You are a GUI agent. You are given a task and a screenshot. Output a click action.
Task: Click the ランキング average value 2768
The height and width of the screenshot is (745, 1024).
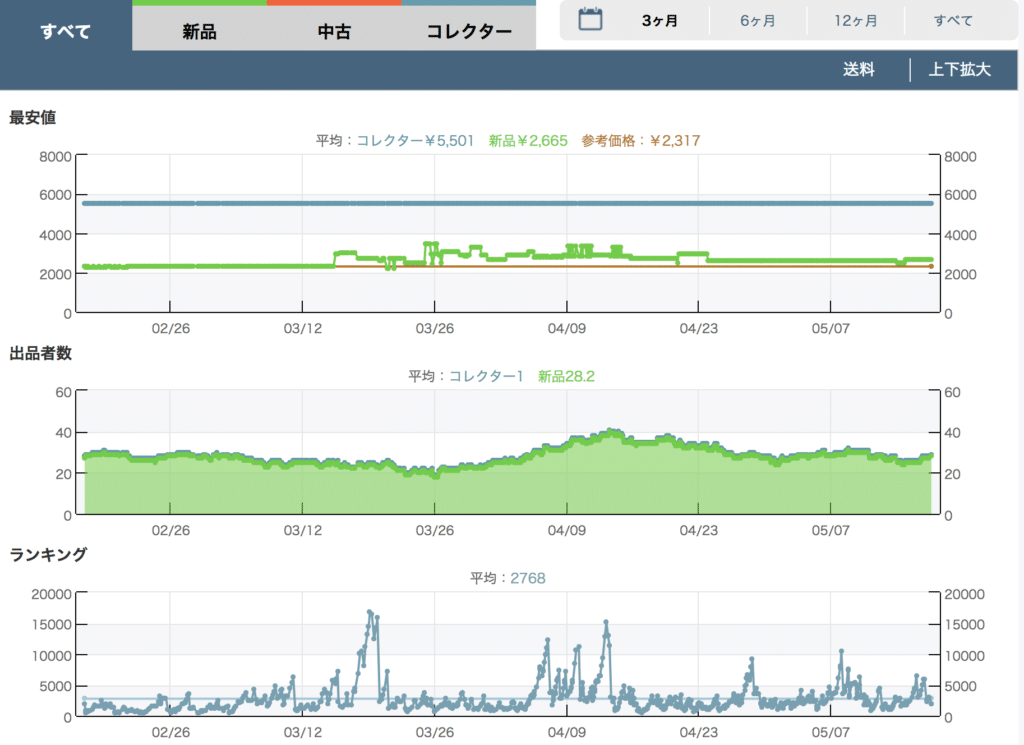coord(525,578)
